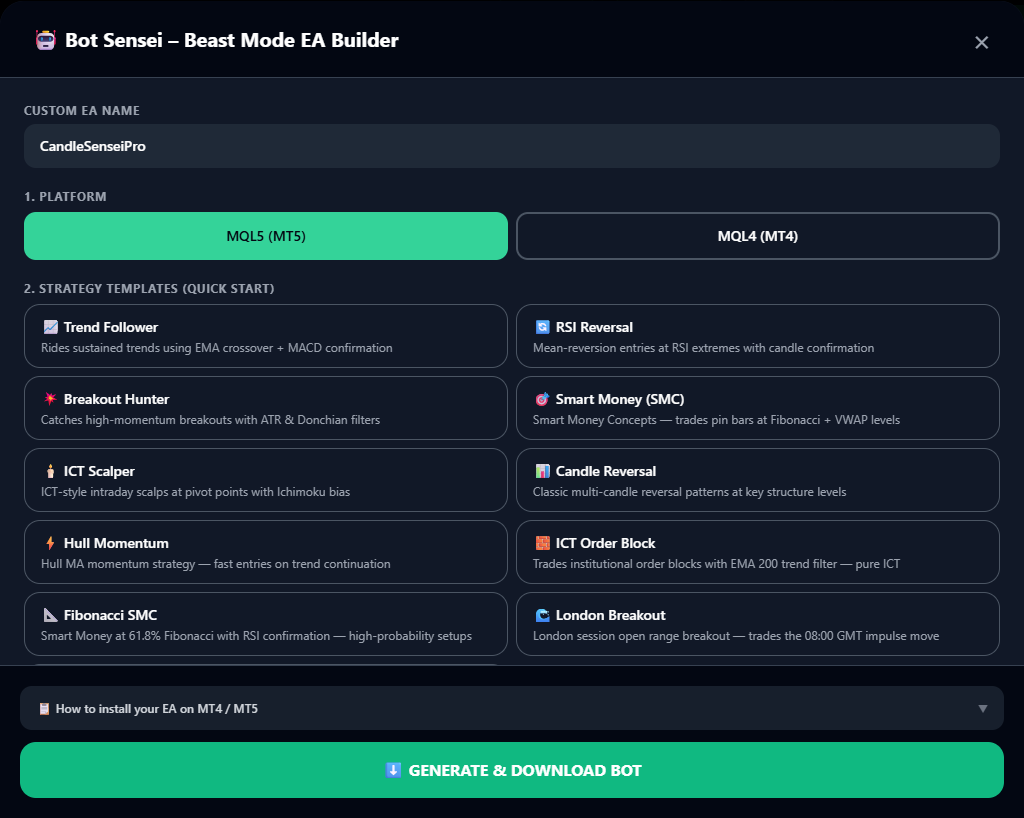Click "Catches high-momentum breakouts" description
1024x818 pixels.
210,420
